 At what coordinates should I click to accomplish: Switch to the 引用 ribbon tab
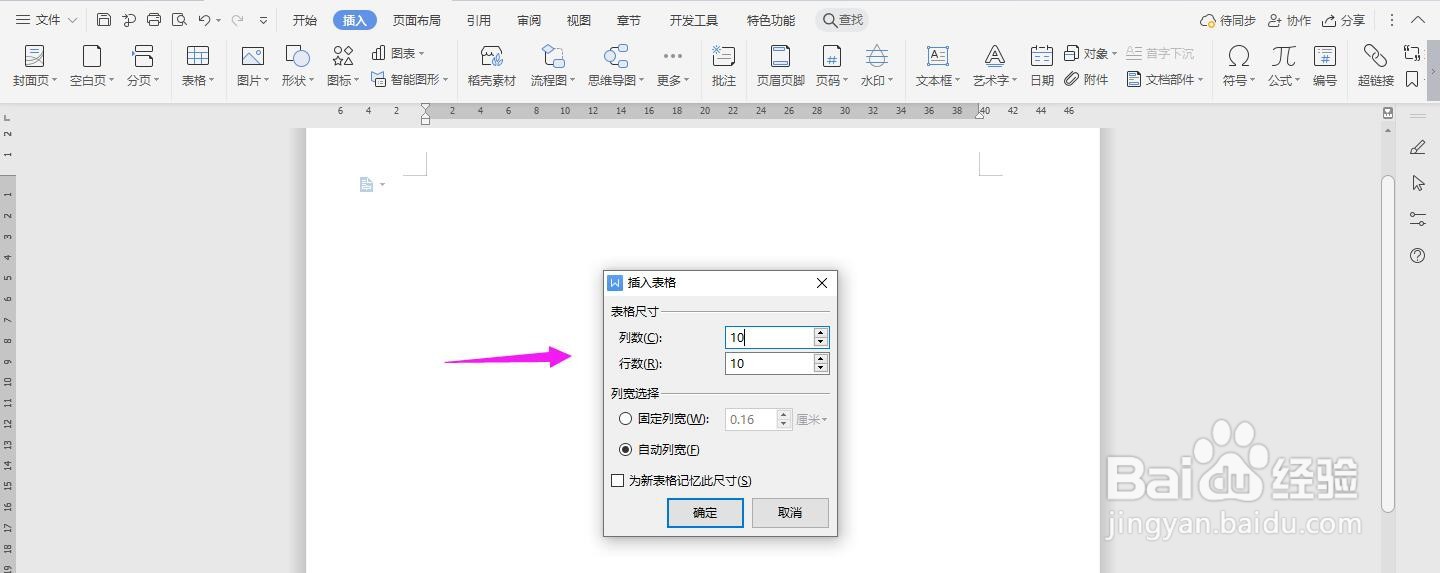479,20
